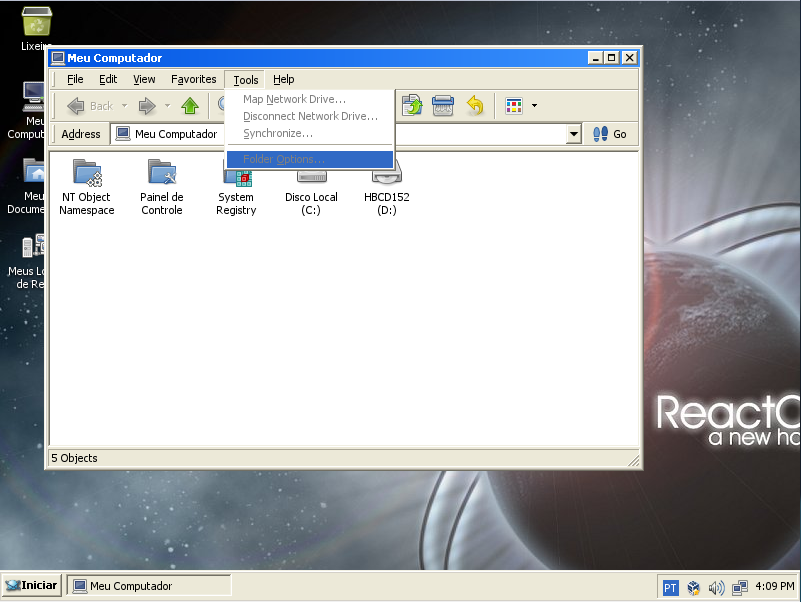Open the Favorites menu
Screen dimensions: 801x602
194,79
